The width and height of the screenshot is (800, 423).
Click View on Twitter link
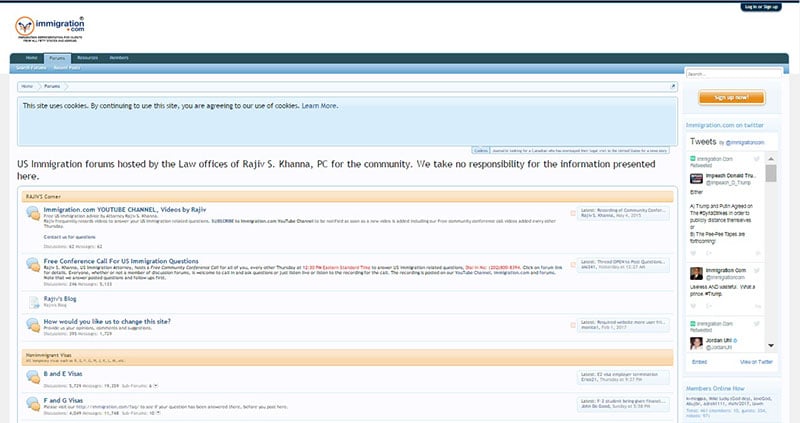(756, 362)
